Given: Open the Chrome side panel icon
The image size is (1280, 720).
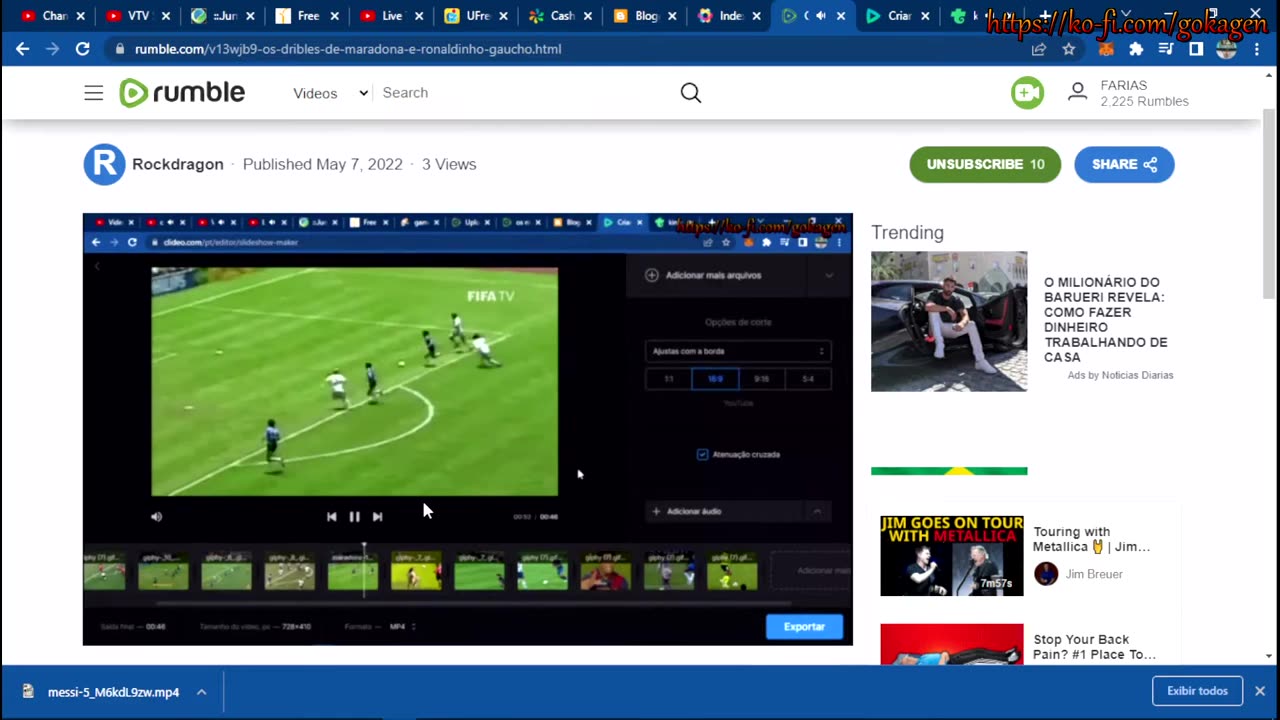Looking at the screenshot, I should (x=1196, y=49).
